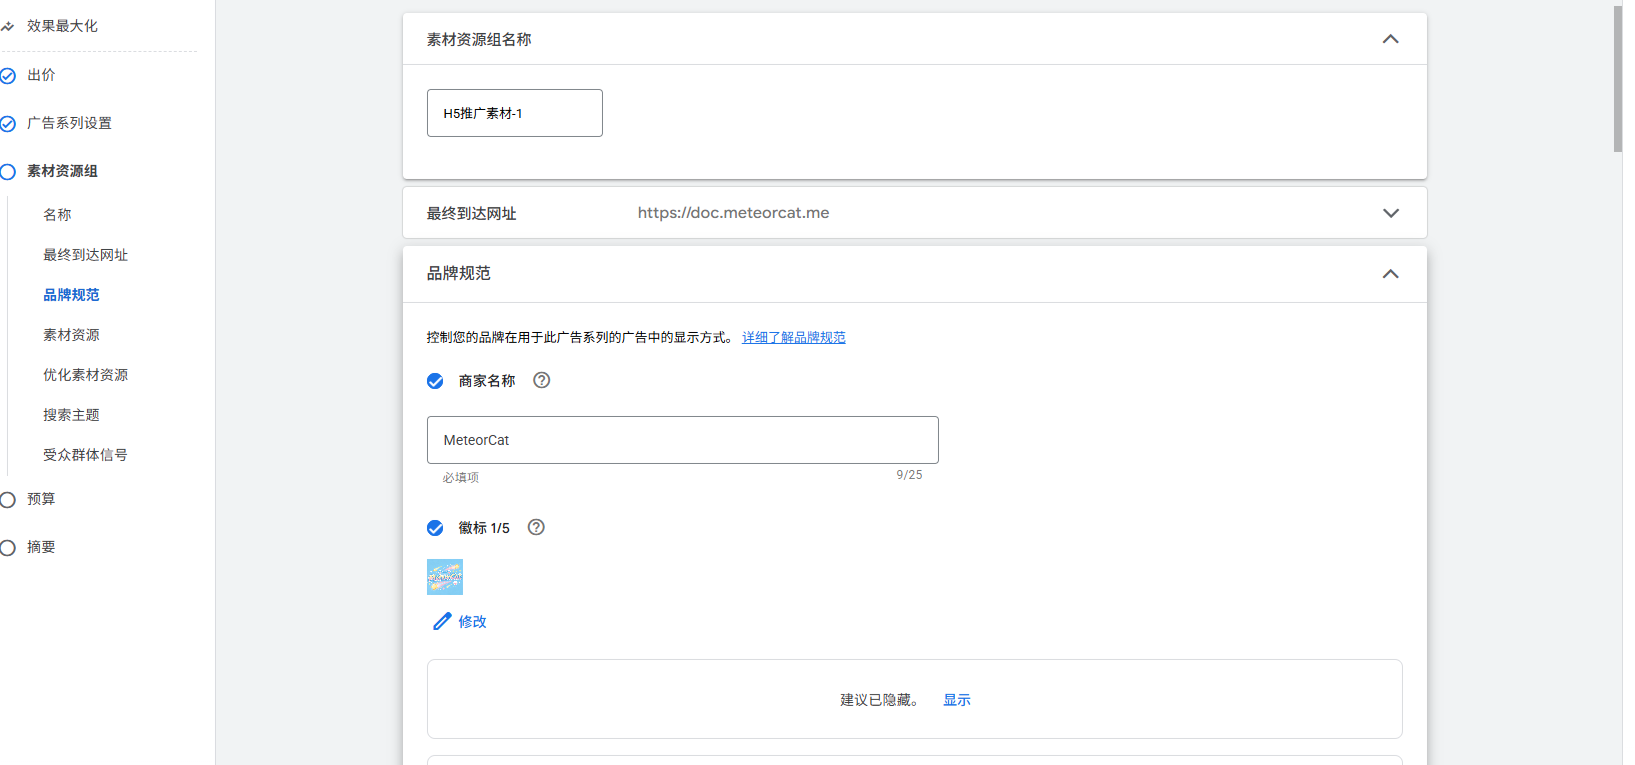The width and height of the screenshot is (1635, 765).
Task: Click the 品牌规范 section heading
Action: point(459,273)
